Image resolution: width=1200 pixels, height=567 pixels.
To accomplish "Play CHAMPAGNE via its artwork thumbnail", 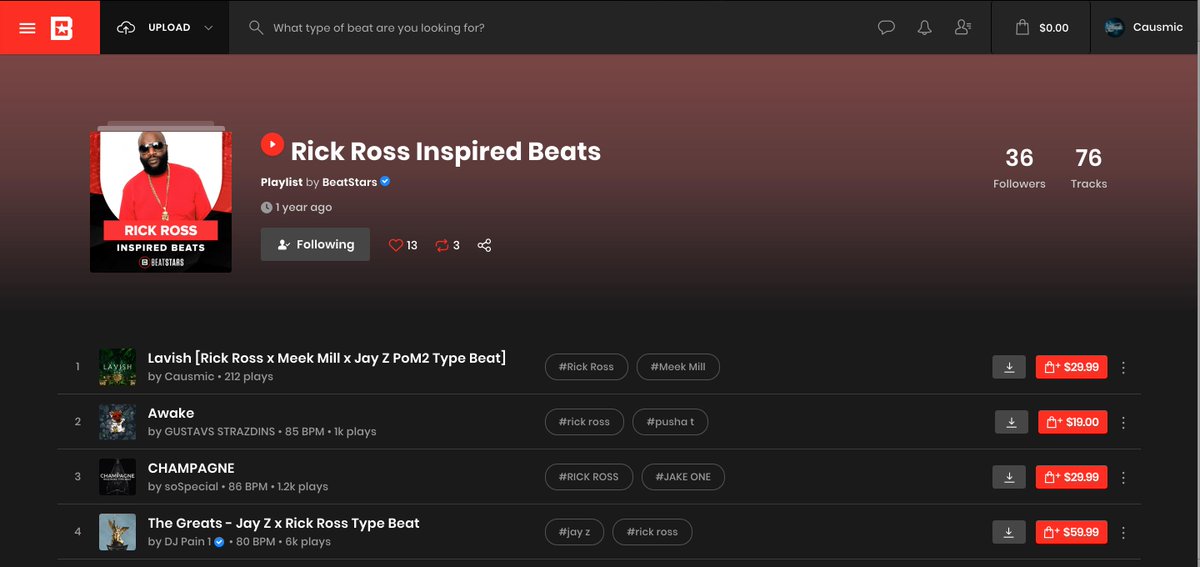I will [117, 477].
